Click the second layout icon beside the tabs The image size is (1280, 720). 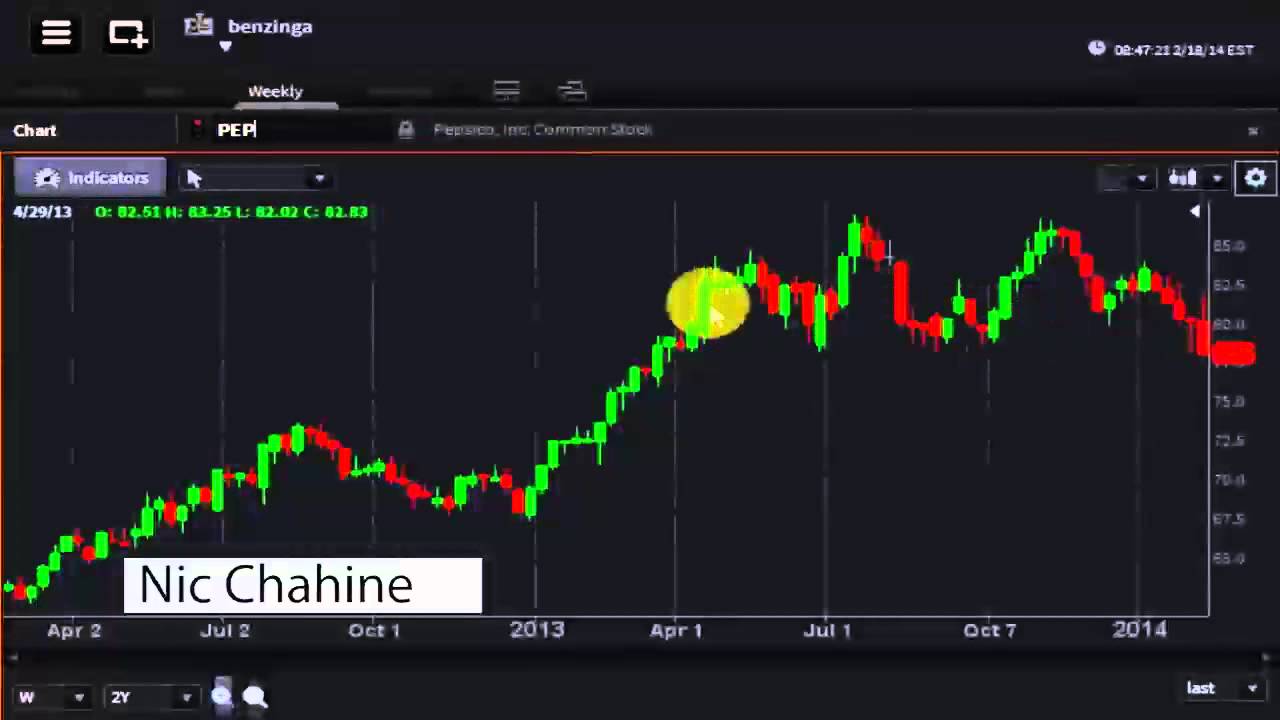pyautogui.click(x=572, y=91)
